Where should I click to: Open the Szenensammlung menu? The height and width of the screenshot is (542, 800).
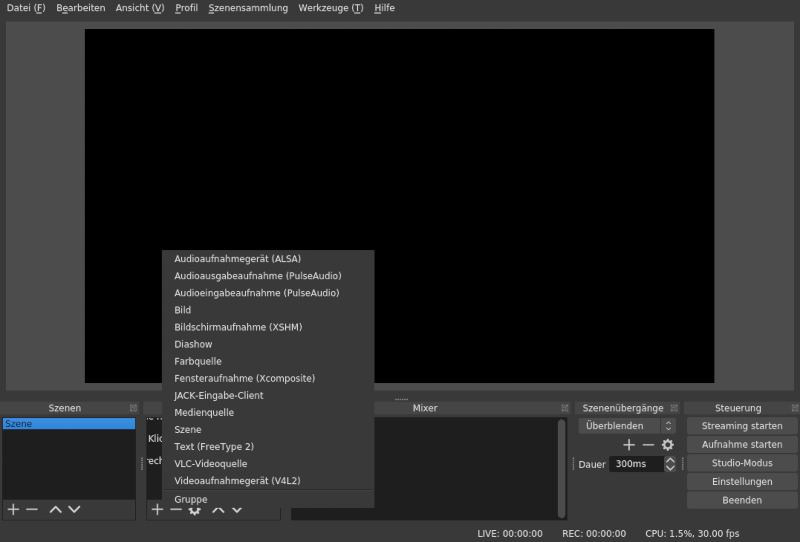pos(248,8)
